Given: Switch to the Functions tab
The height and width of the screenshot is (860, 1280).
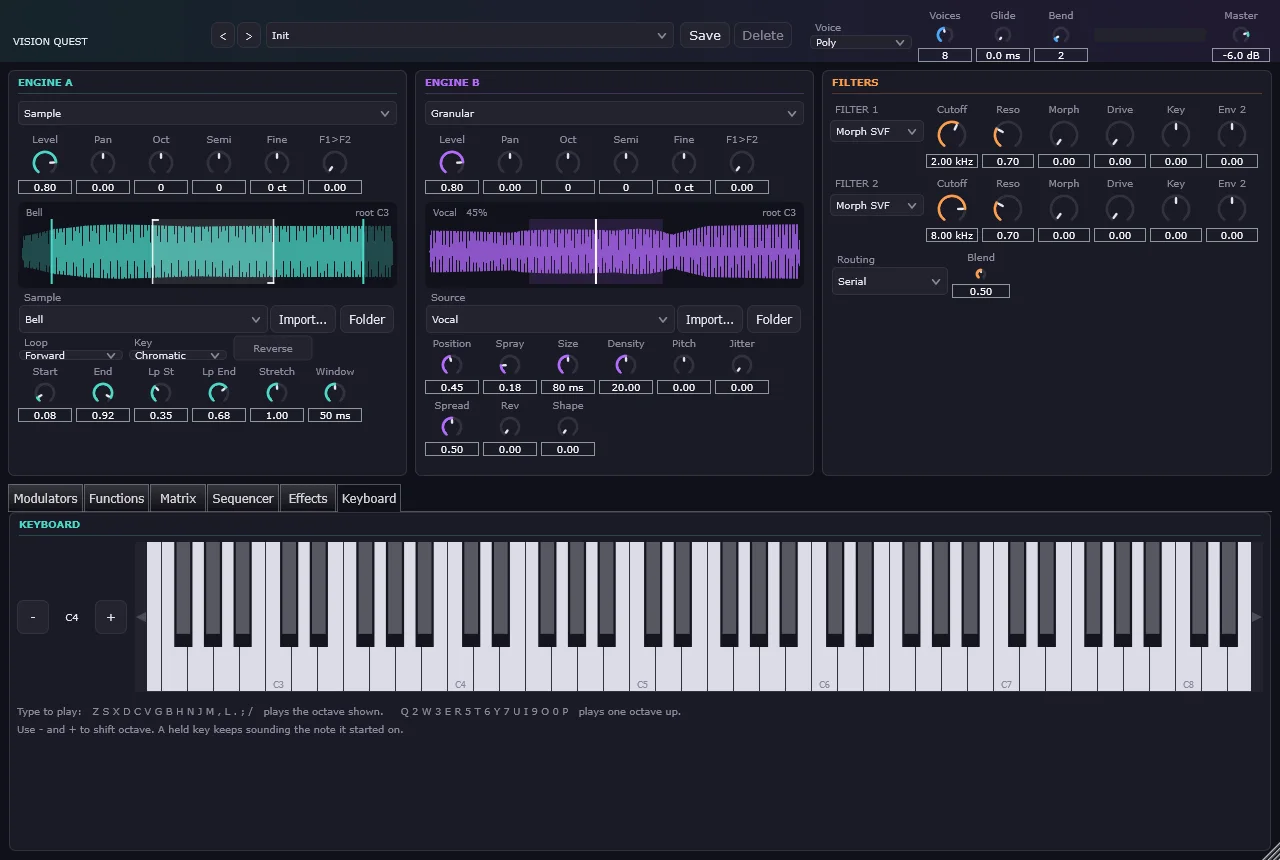Looking at the screenshot, I should [116, 498].
